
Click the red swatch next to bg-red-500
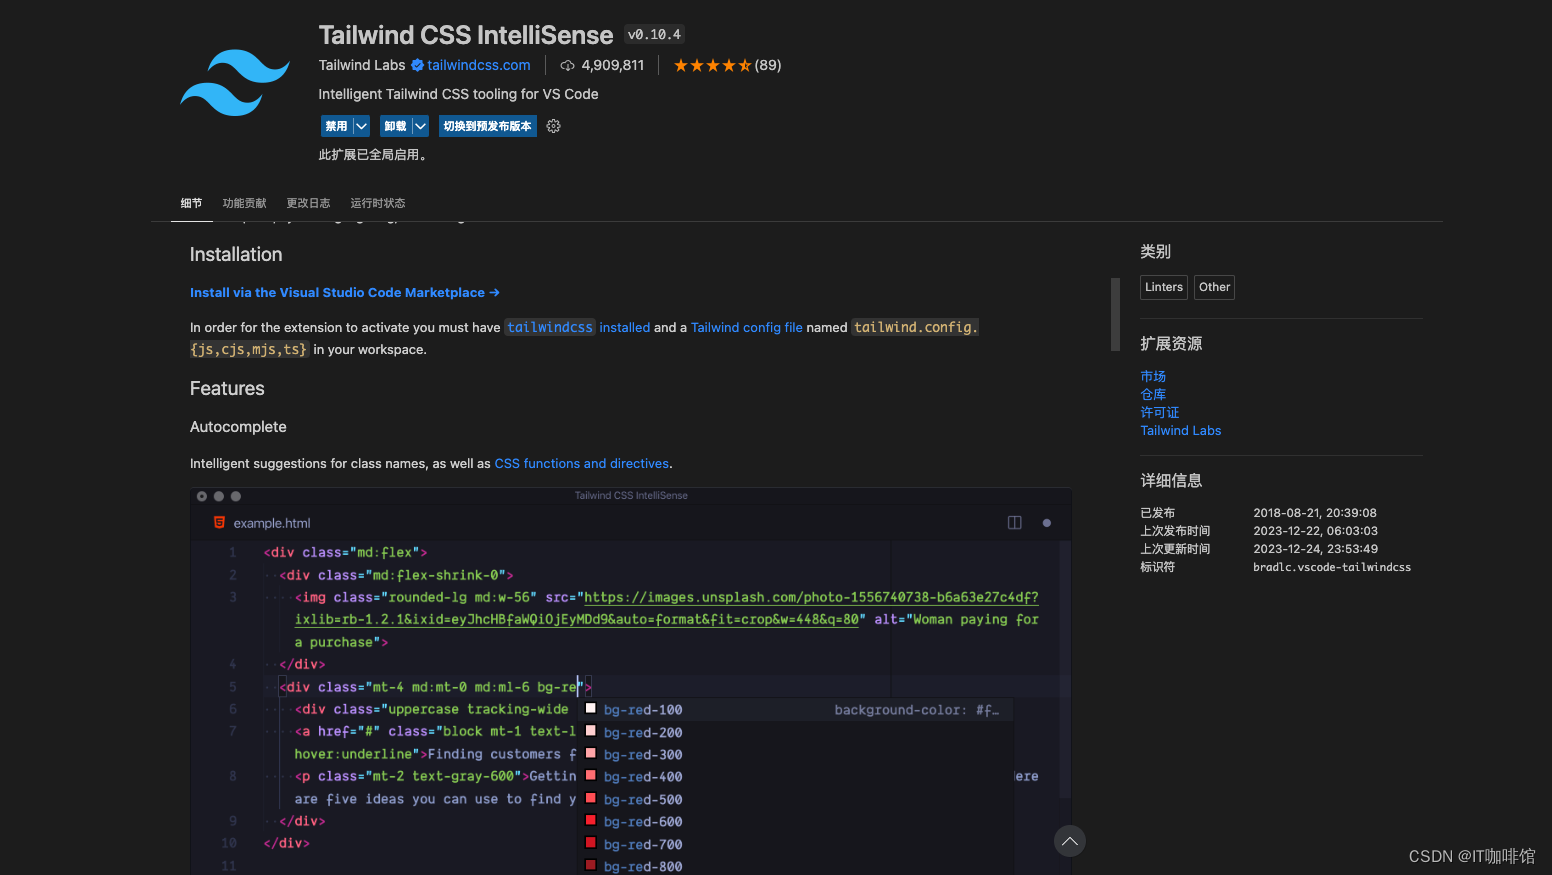(x=590, y=798)
